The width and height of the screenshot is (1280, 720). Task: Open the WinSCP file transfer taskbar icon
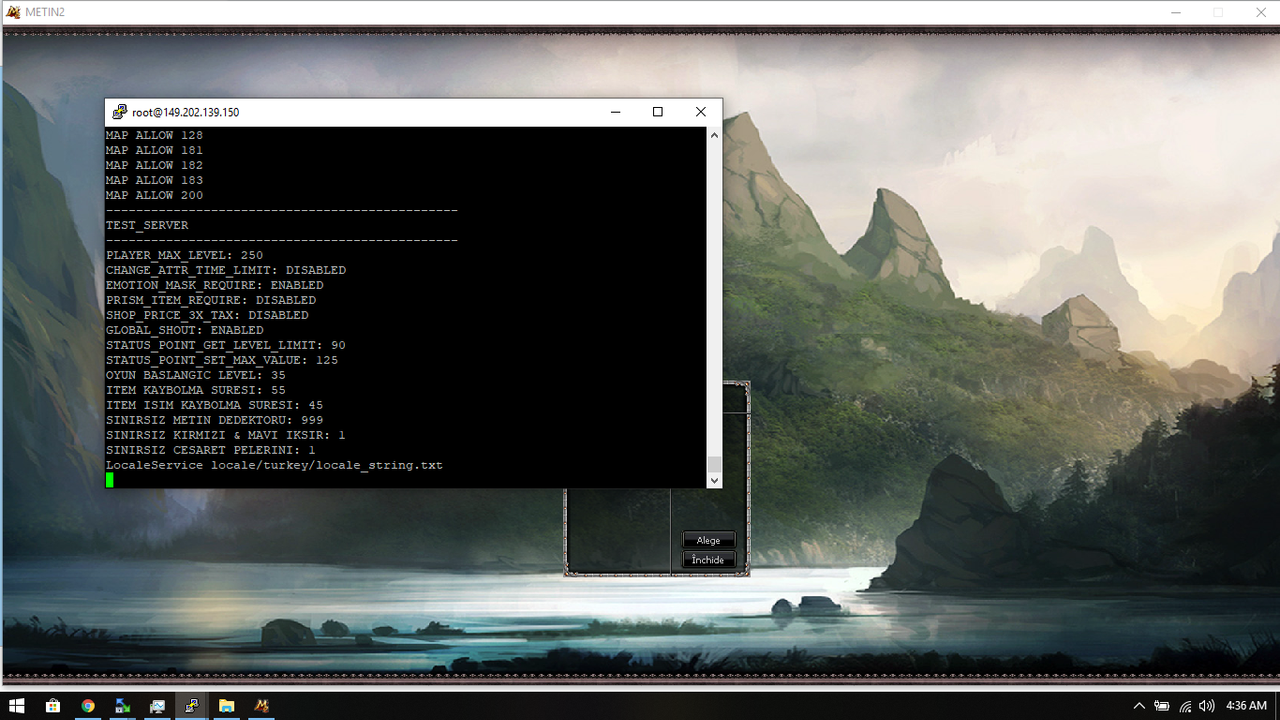click(x=123, y=705)
